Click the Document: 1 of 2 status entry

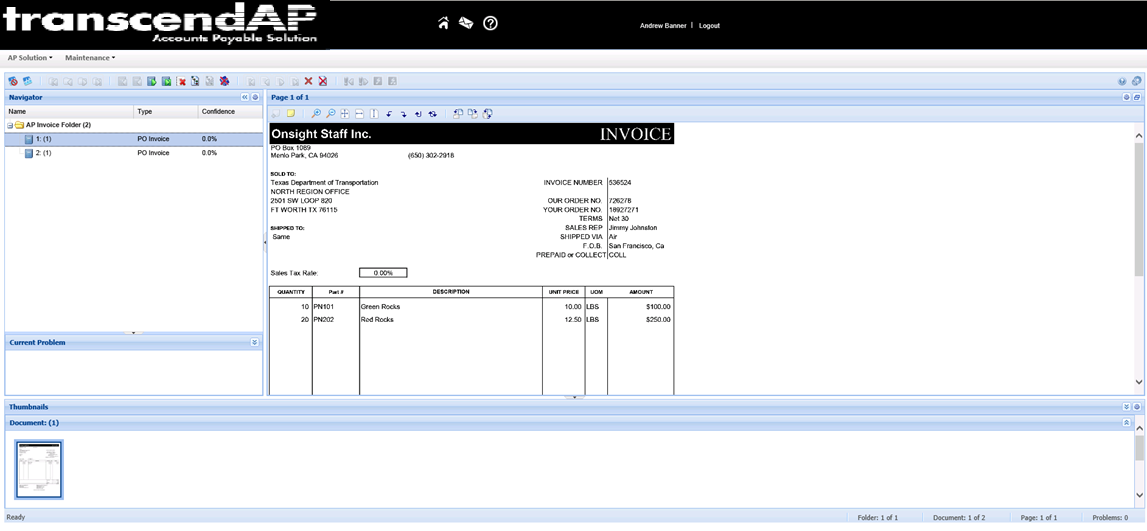[x=959, y=517]
